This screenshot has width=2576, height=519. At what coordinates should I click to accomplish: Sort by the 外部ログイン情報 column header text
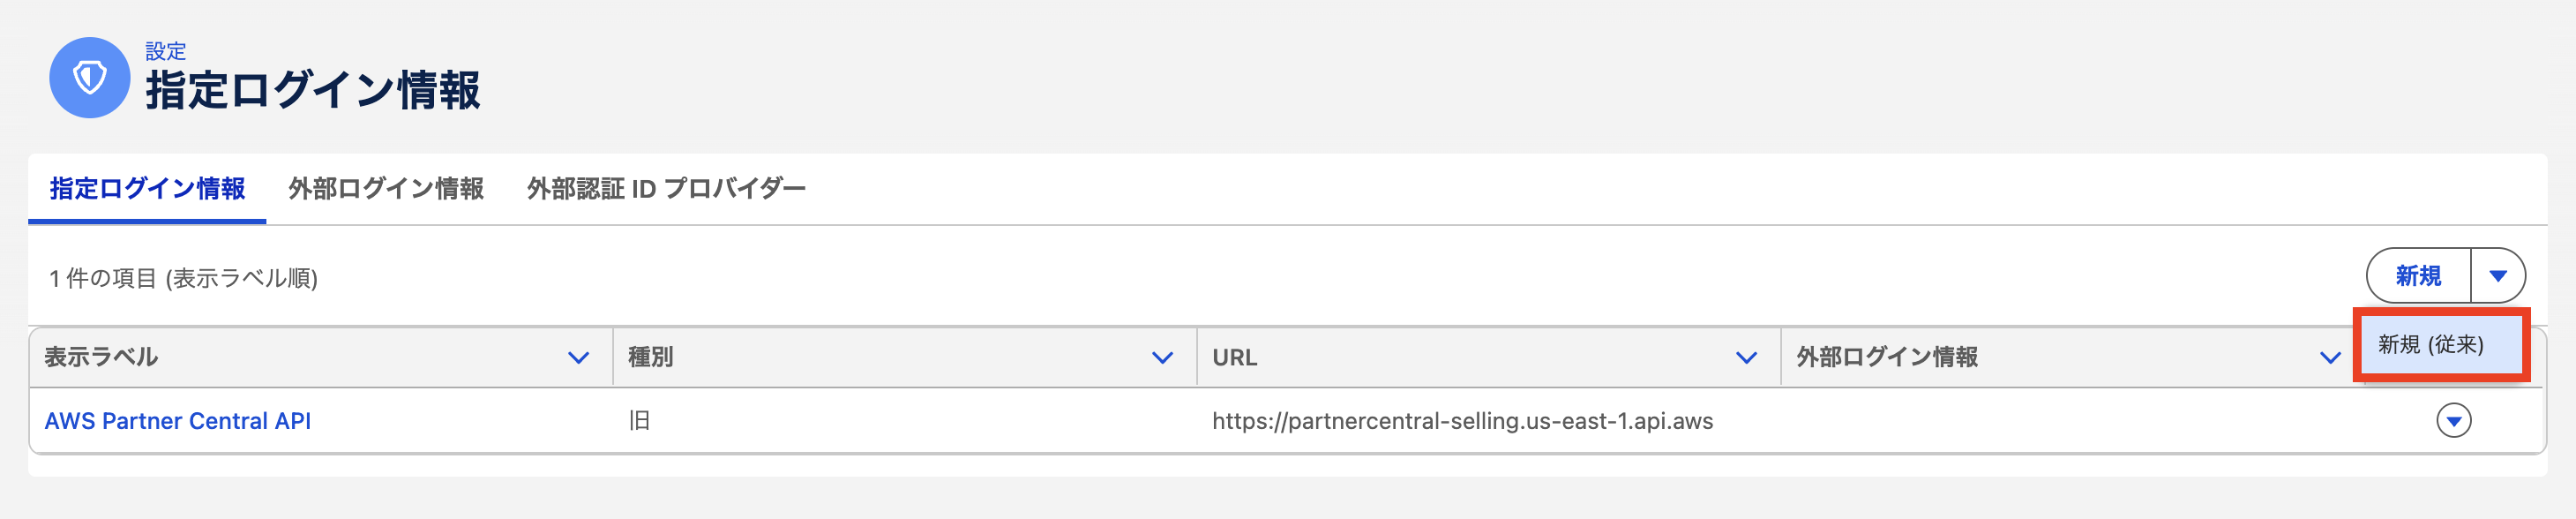tap(1886, 357)
